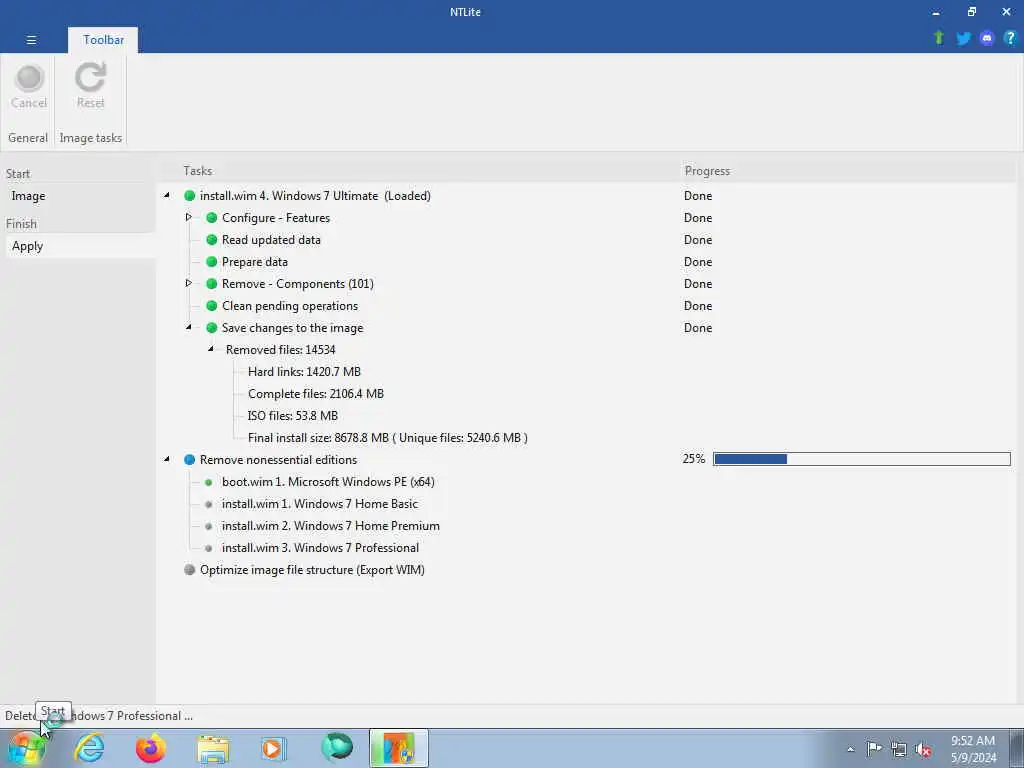Show hidden tray icons arrow
The height and width of the screenshot is (768, 1024).
coord(850,750)
